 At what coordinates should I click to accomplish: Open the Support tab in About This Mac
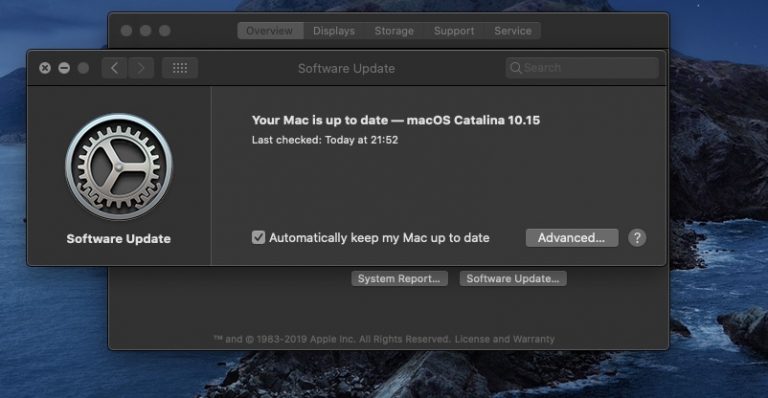point(454,31)
